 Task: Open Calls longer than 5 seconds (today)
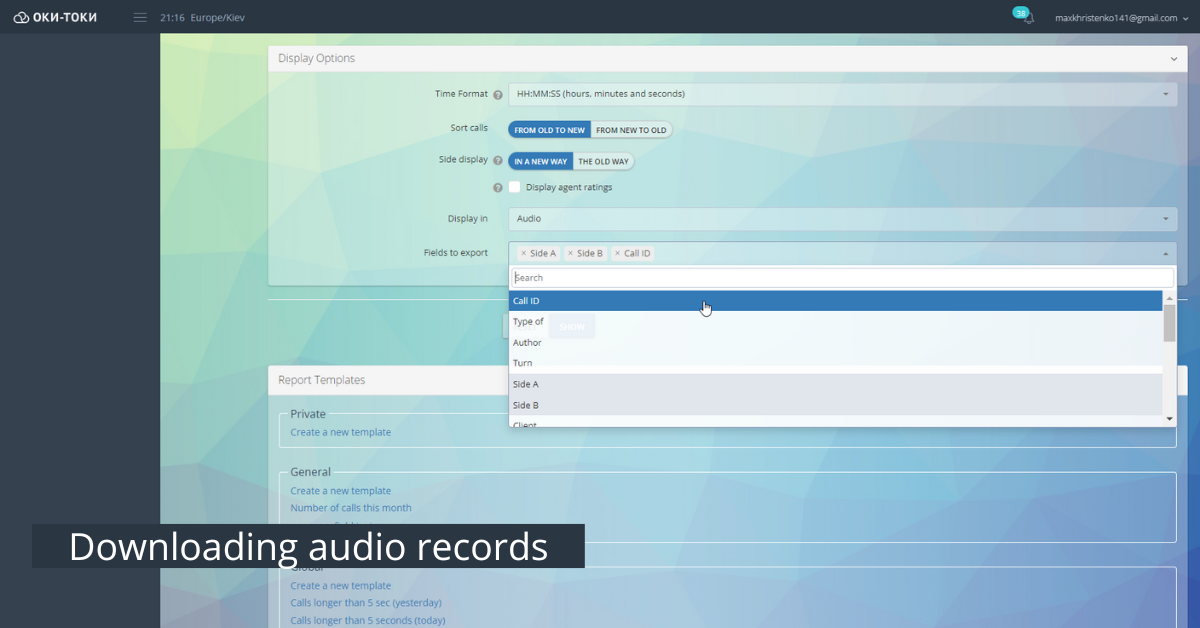tap(368, 620)
